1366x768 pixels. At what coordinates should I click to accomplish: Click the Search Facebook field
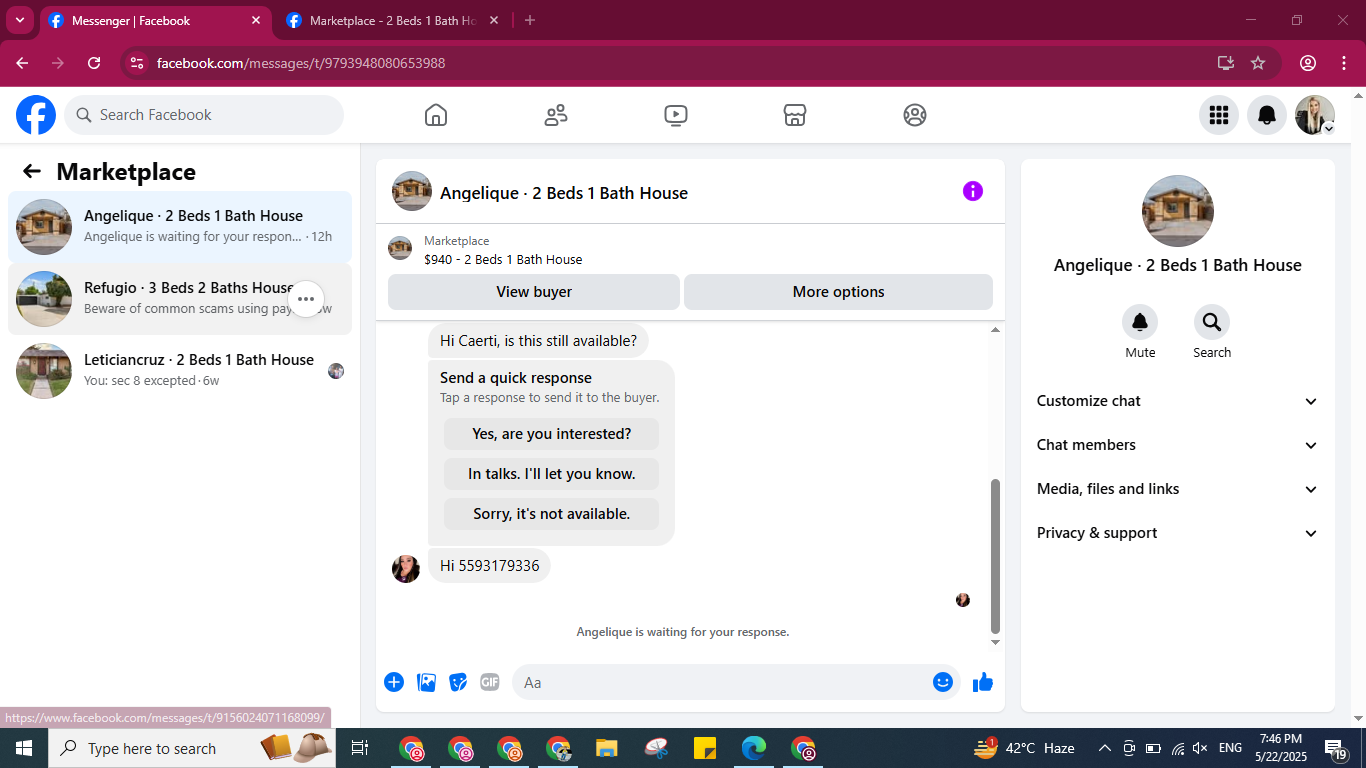[x=204, y=115]
